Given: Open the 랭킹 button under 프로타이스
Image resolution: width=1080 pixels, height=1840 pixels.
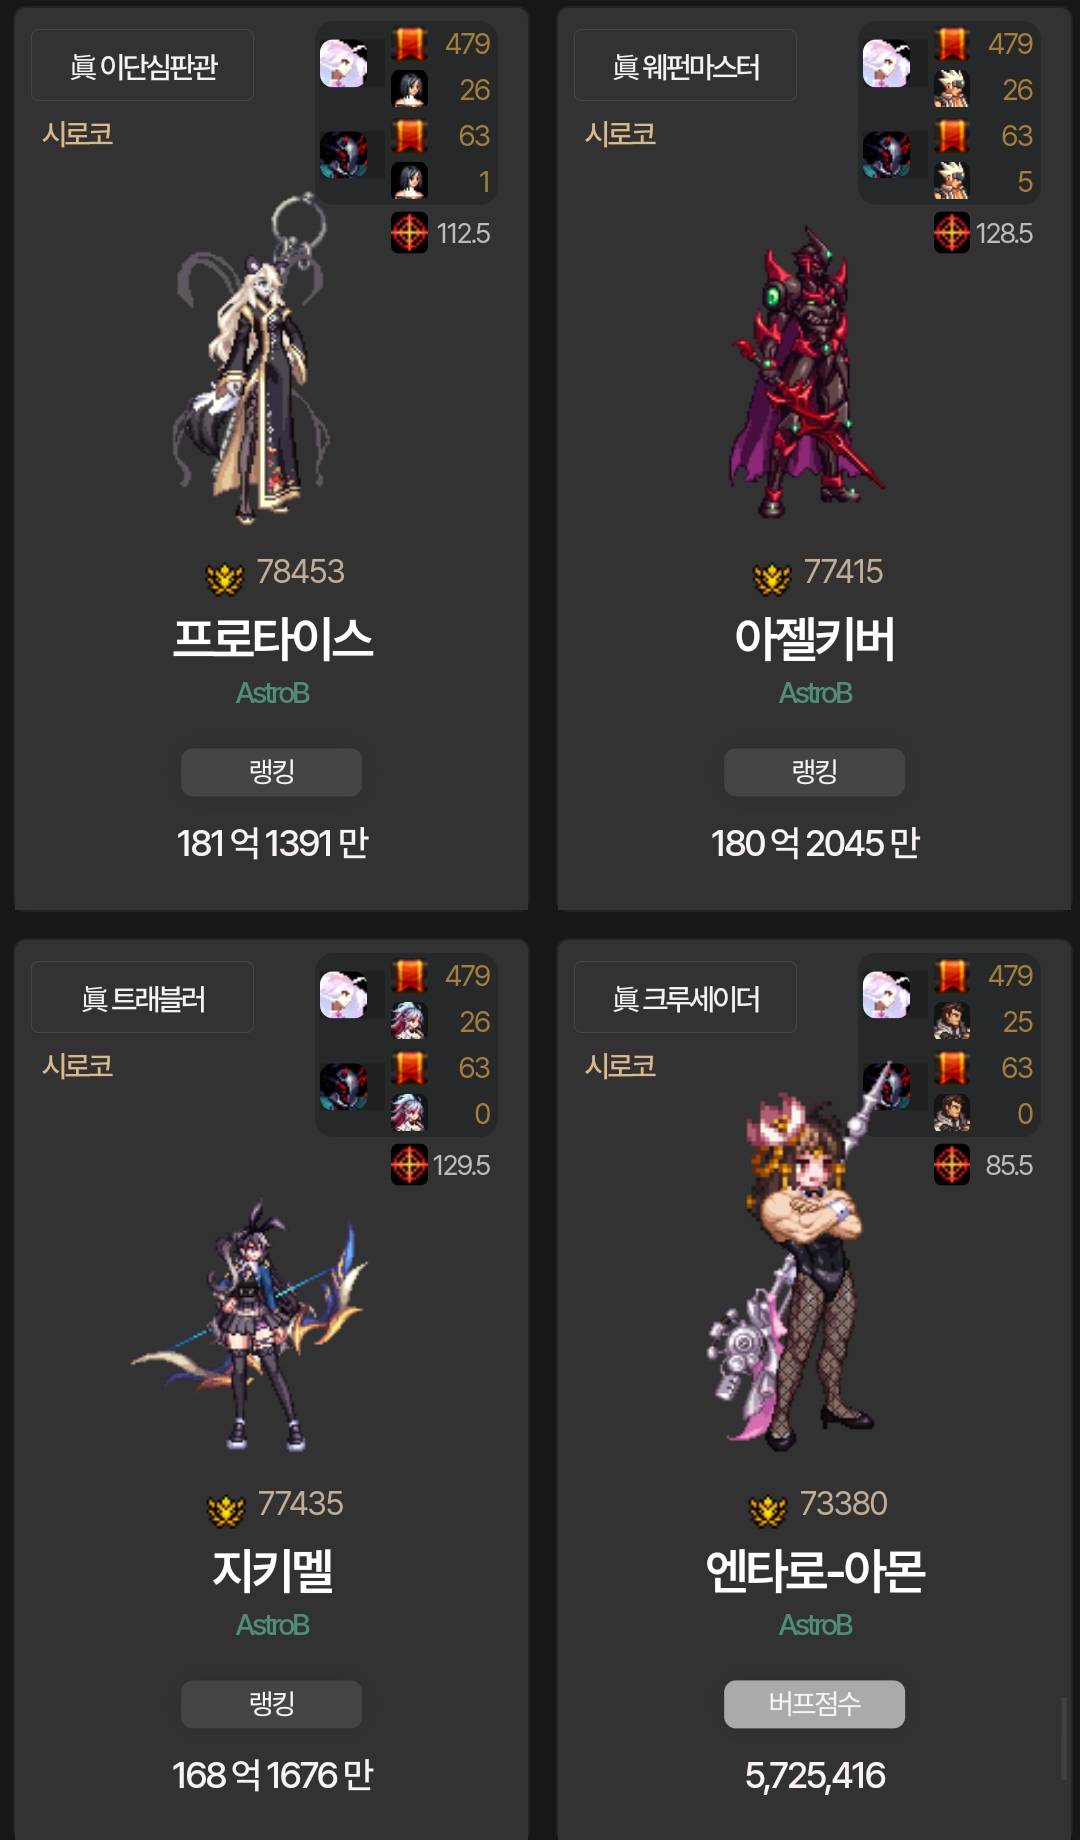Looking at the screenshot, I should [x=271, y=772].
